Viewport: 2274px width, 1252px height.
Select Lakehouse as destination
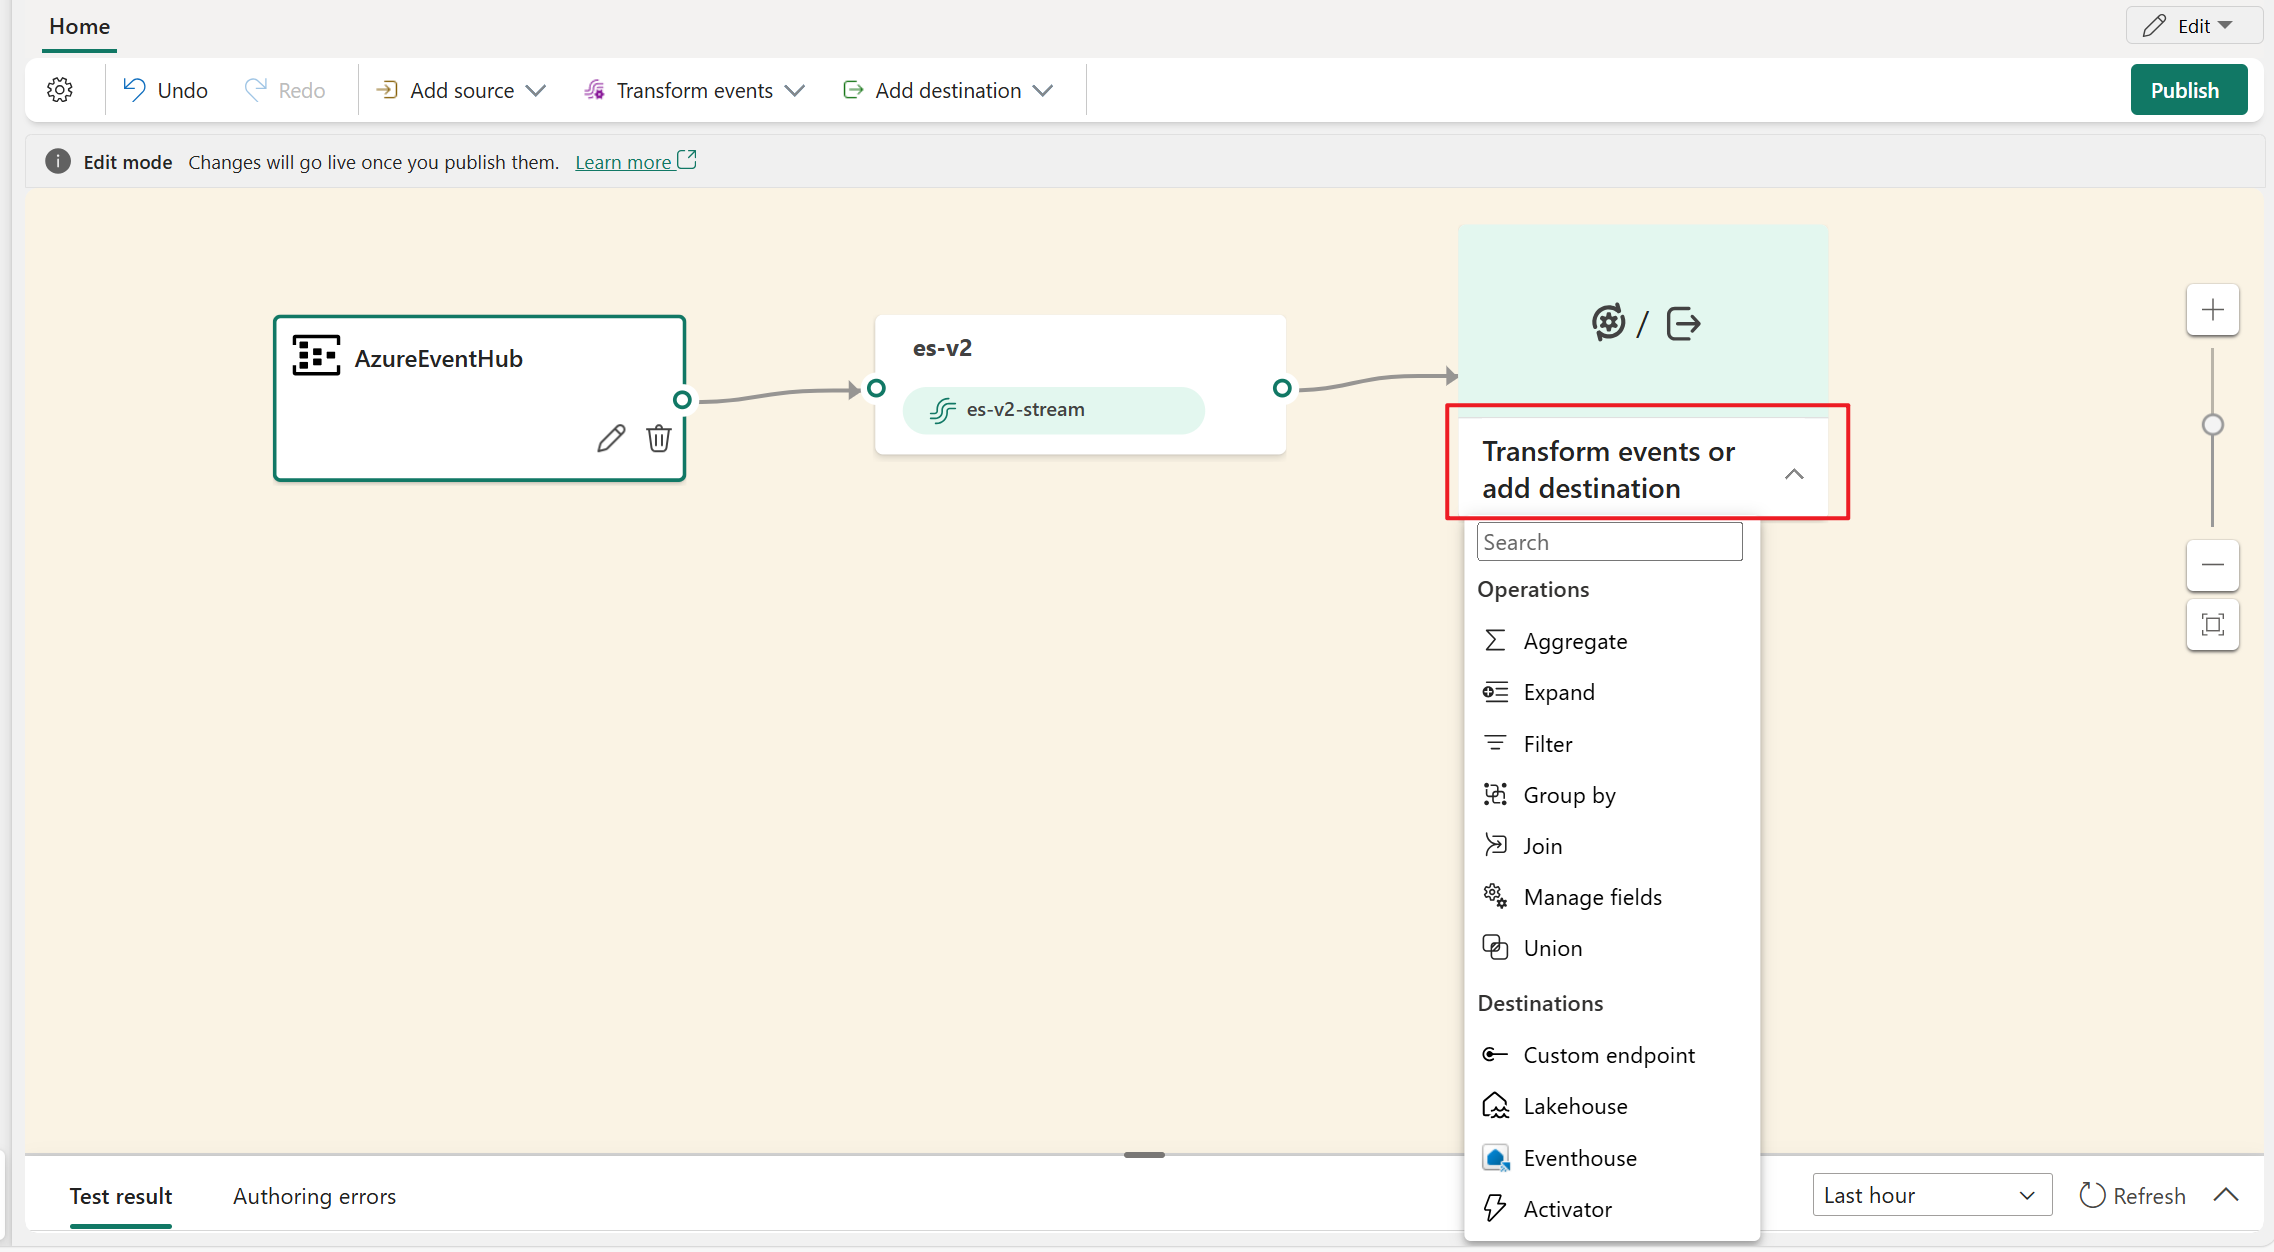click(x=1576, y=1106)
